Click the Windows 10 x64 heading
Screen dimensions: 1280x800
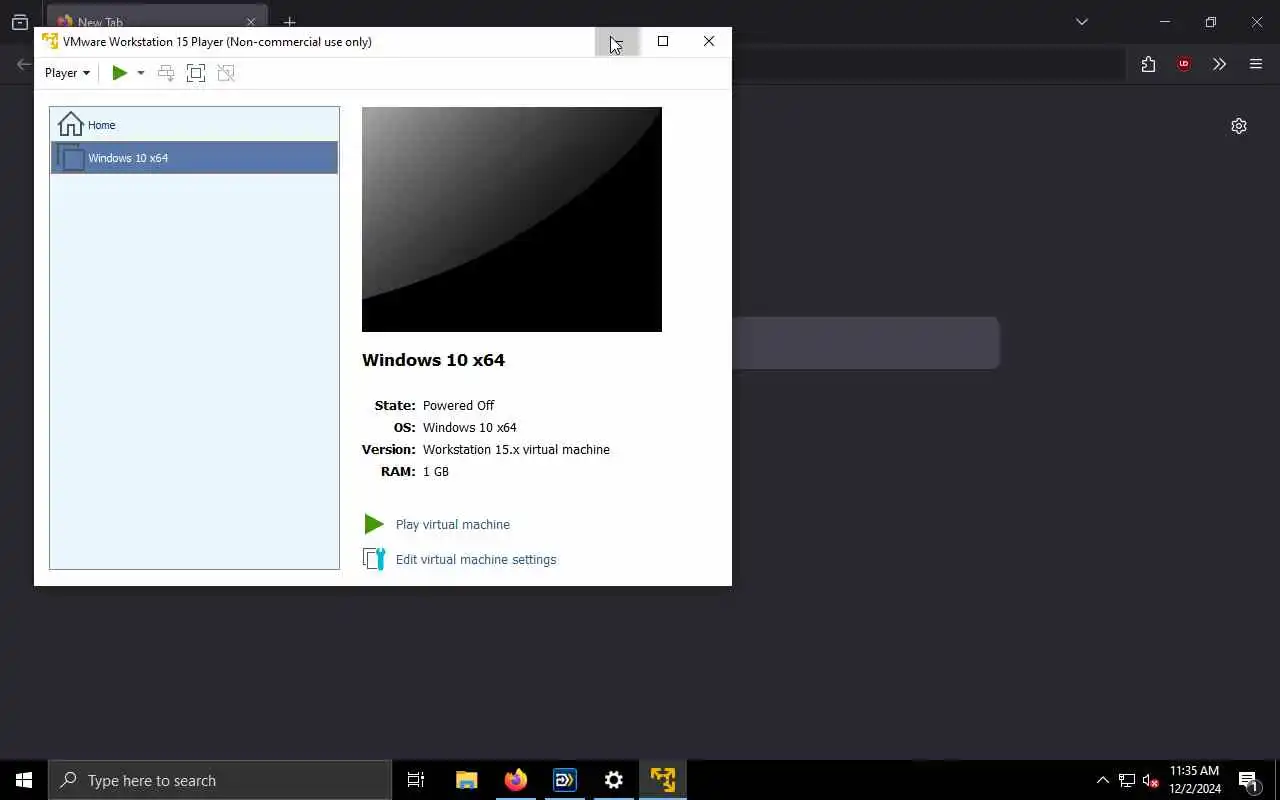coord(433,360)
